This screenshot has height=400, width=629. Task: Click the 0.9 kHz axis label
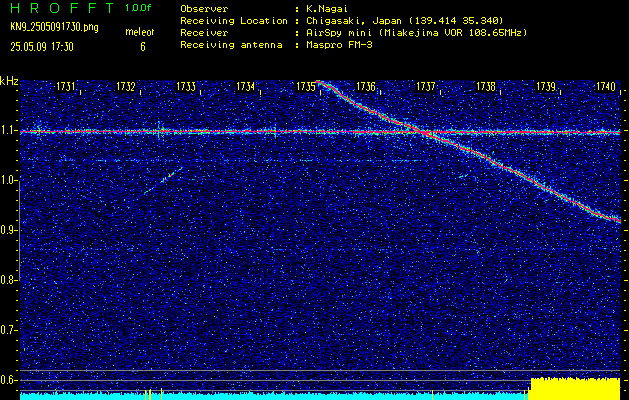tap(6, 230)
